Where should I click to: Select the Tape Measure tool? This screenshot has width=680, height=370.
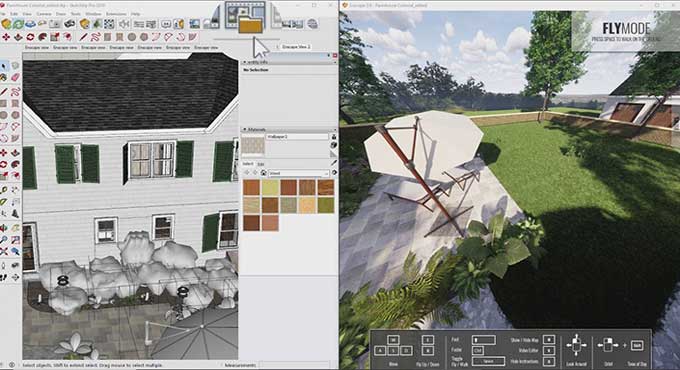click(x=4, y=190)
